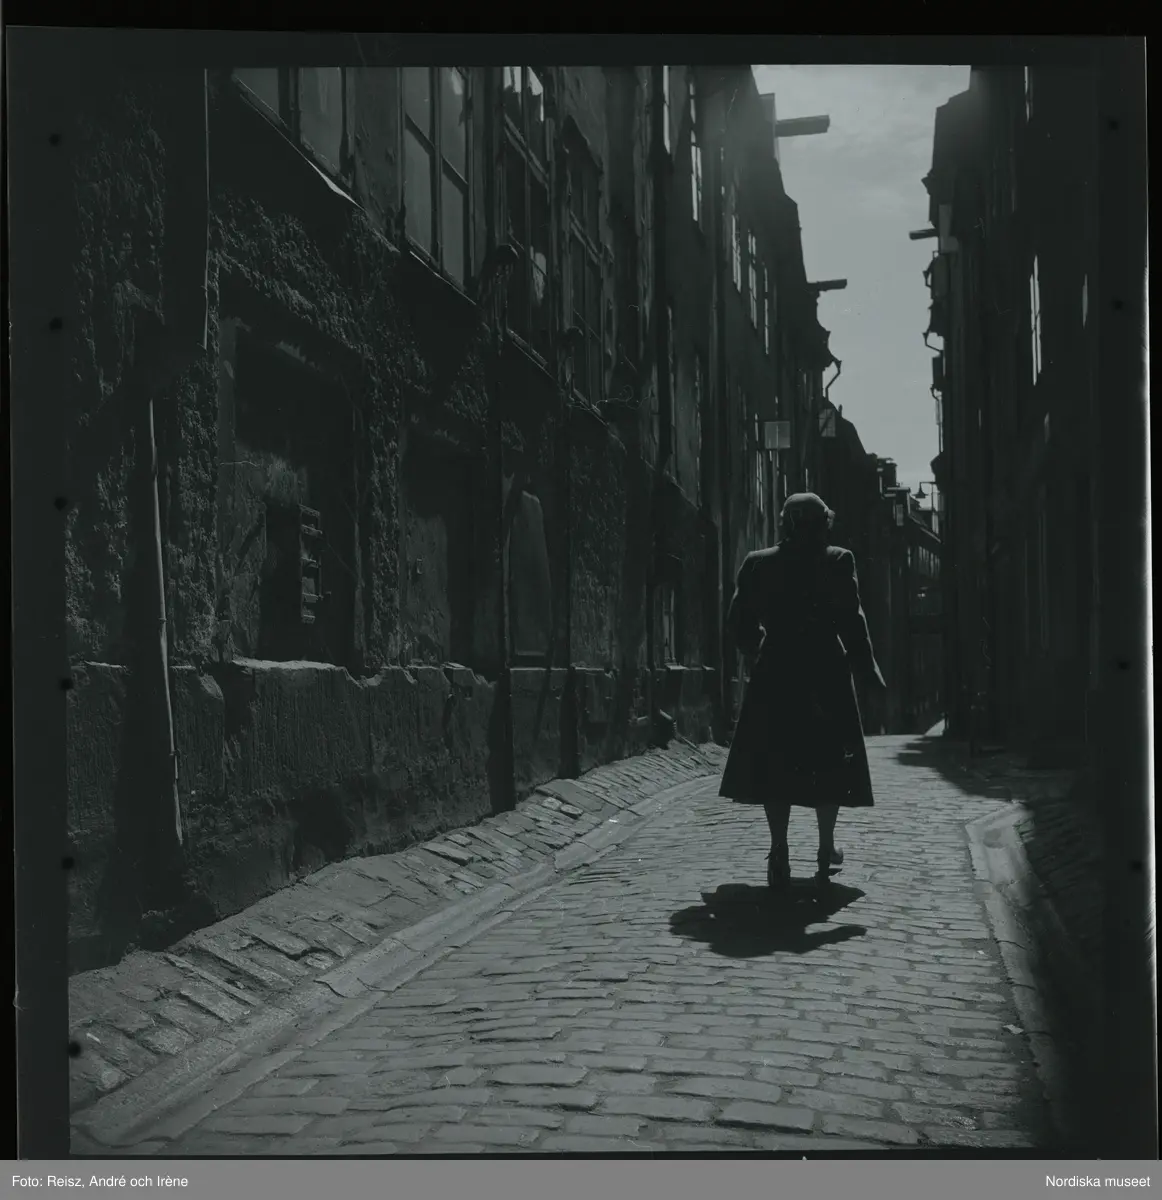Click the vertical drainpipe on the left wall
The height and width of the screenshot is (1200, 1162).
point(160,600)
